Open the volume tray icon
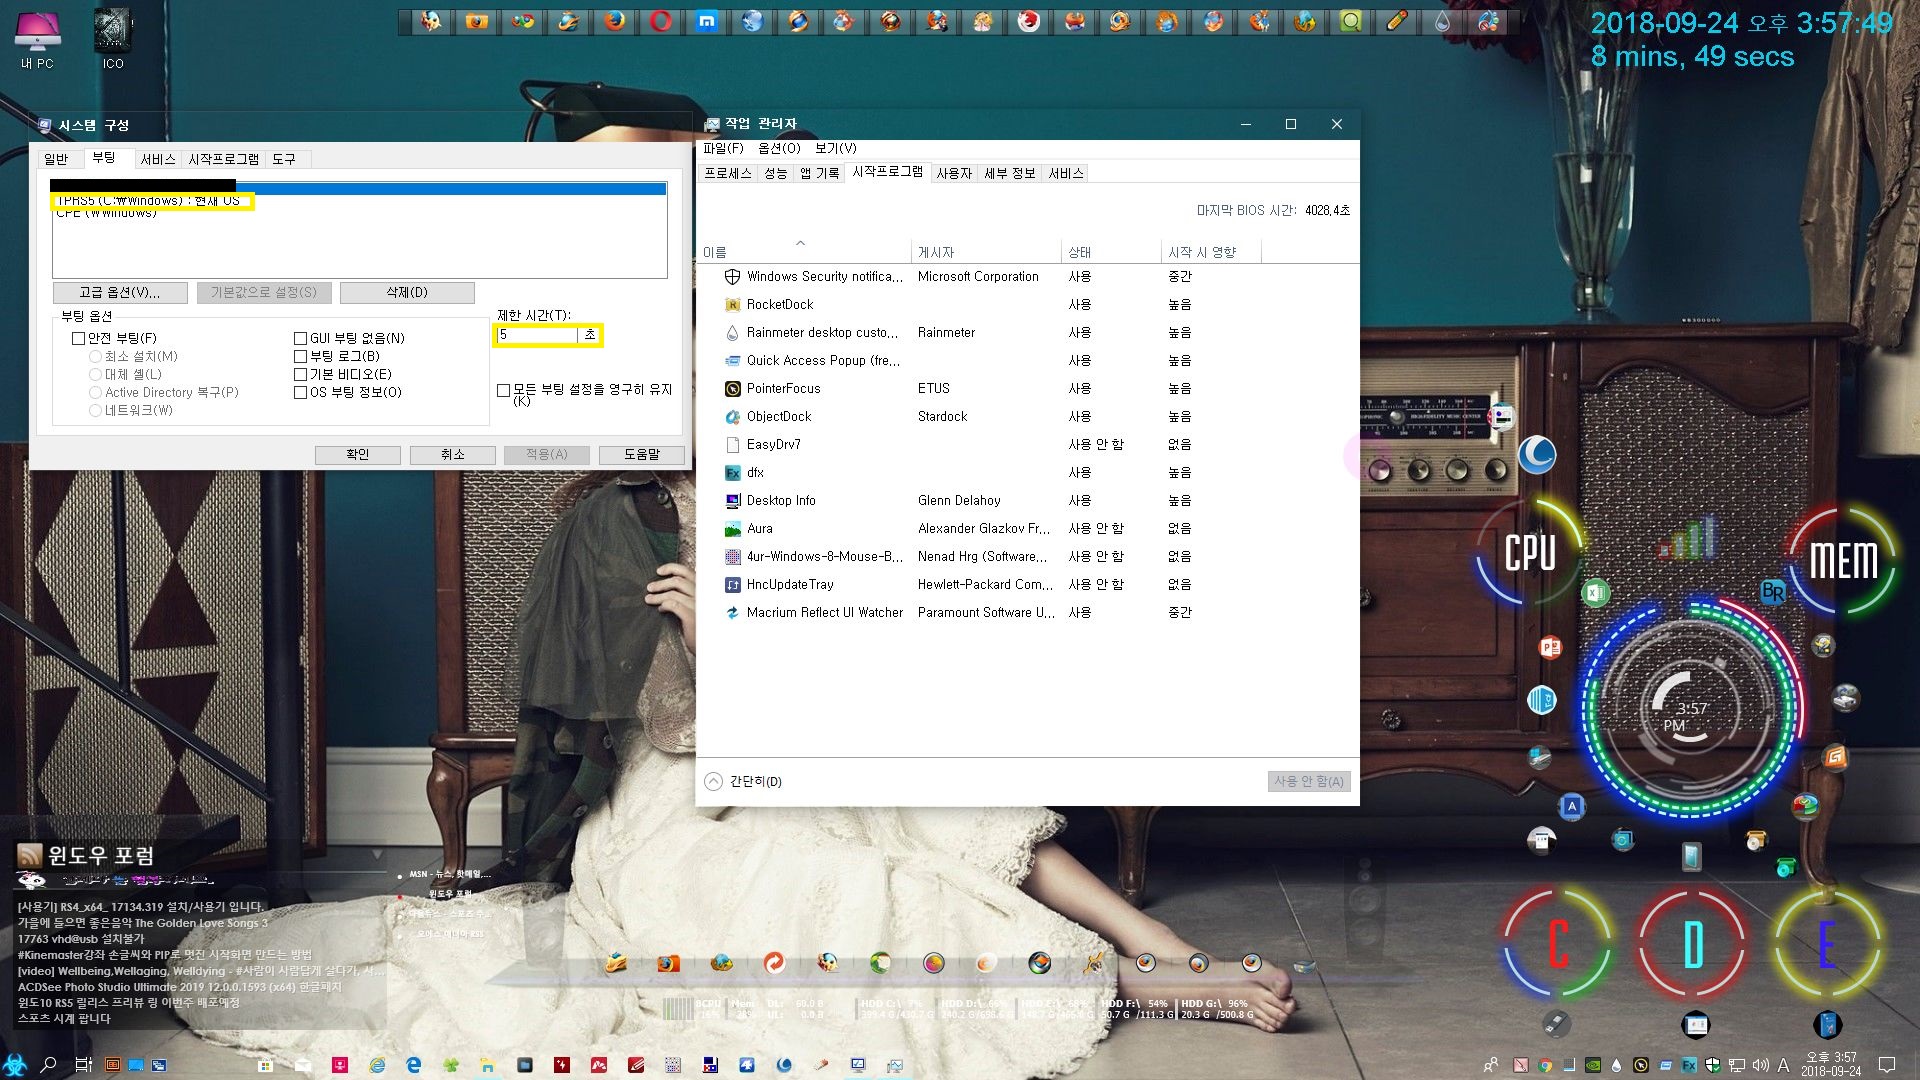The height and width of the screenshot is (1080, 1920). 1761,1065
